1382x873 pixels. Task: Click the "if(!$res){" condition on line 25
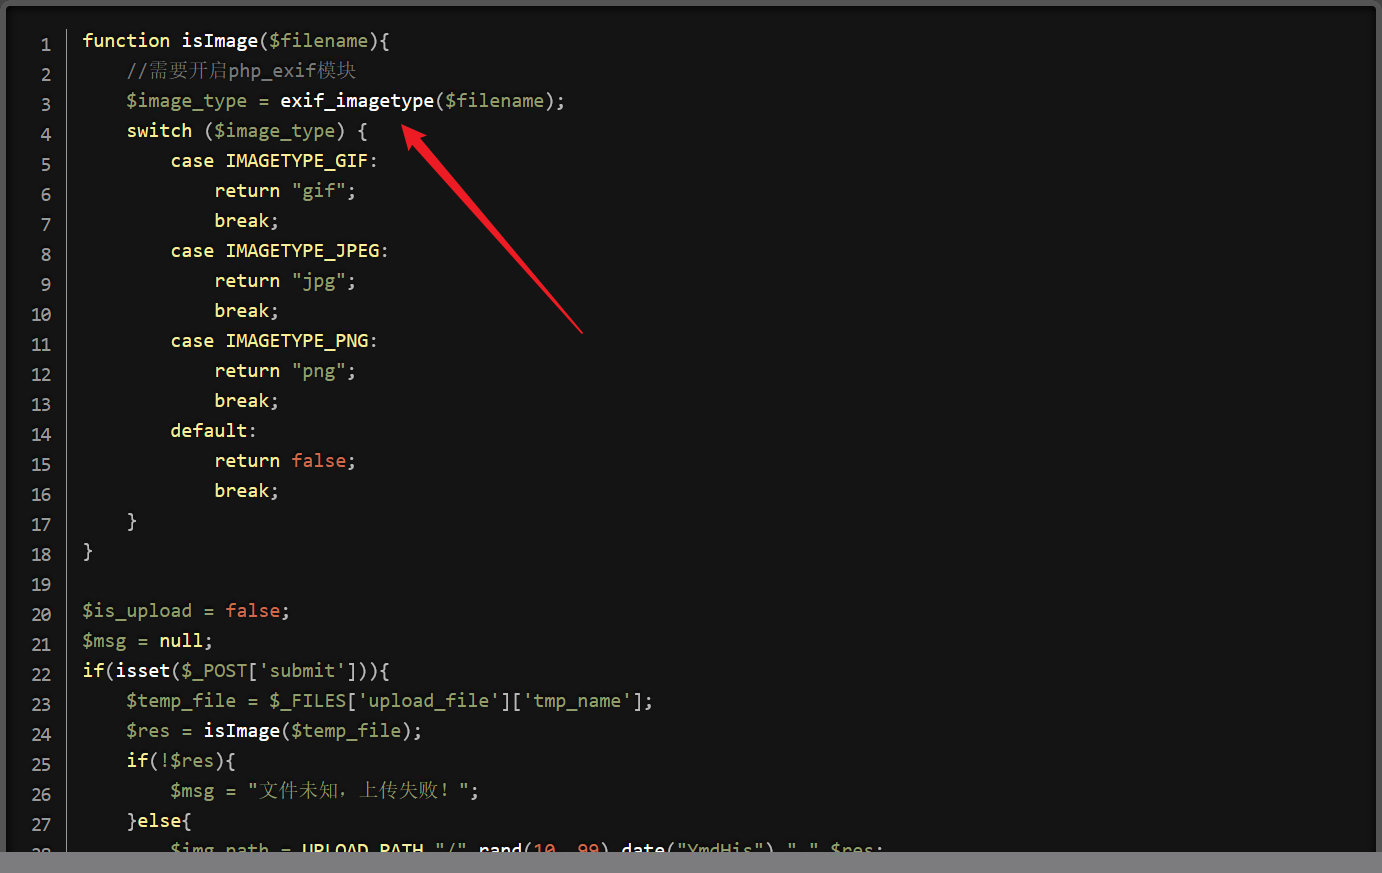[181, 761]
